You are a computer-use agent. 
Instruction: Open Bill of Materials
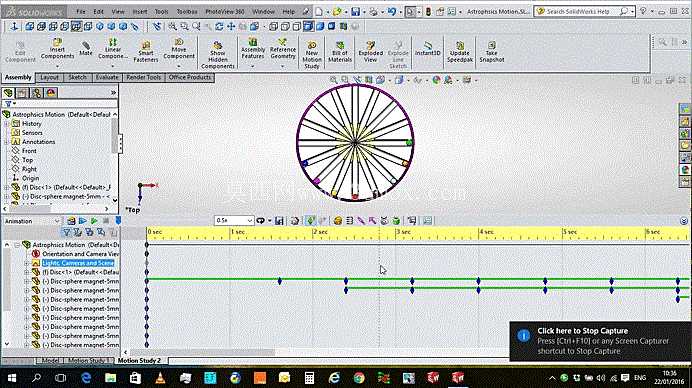click(x=340, y=52)
